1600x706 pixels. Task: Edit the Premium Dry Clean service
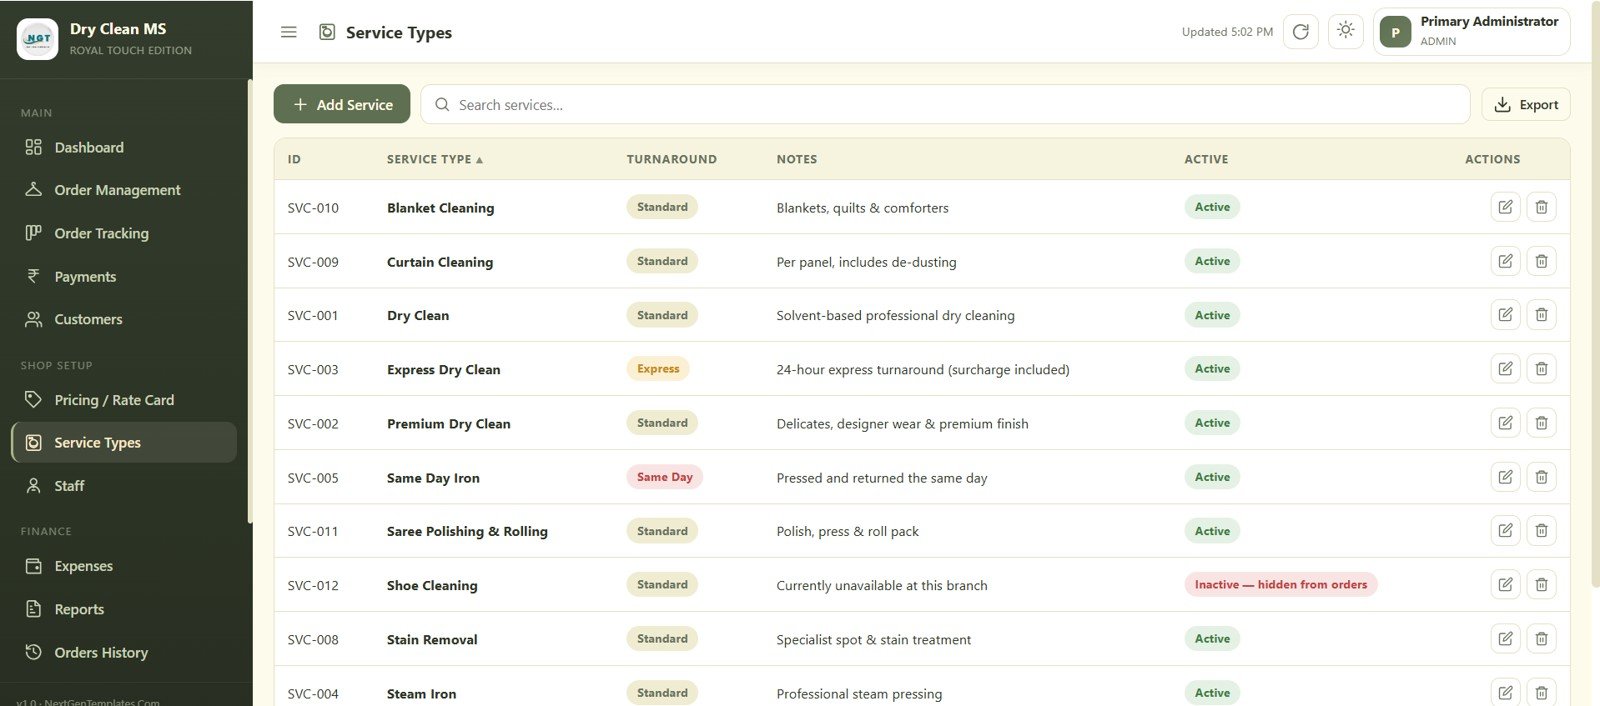pyautogui.click(x=1505, y=423)
